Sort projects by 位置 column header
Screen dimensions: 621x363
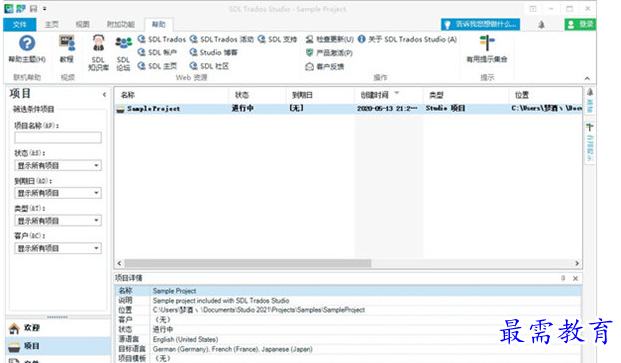[x=545, y=95]
